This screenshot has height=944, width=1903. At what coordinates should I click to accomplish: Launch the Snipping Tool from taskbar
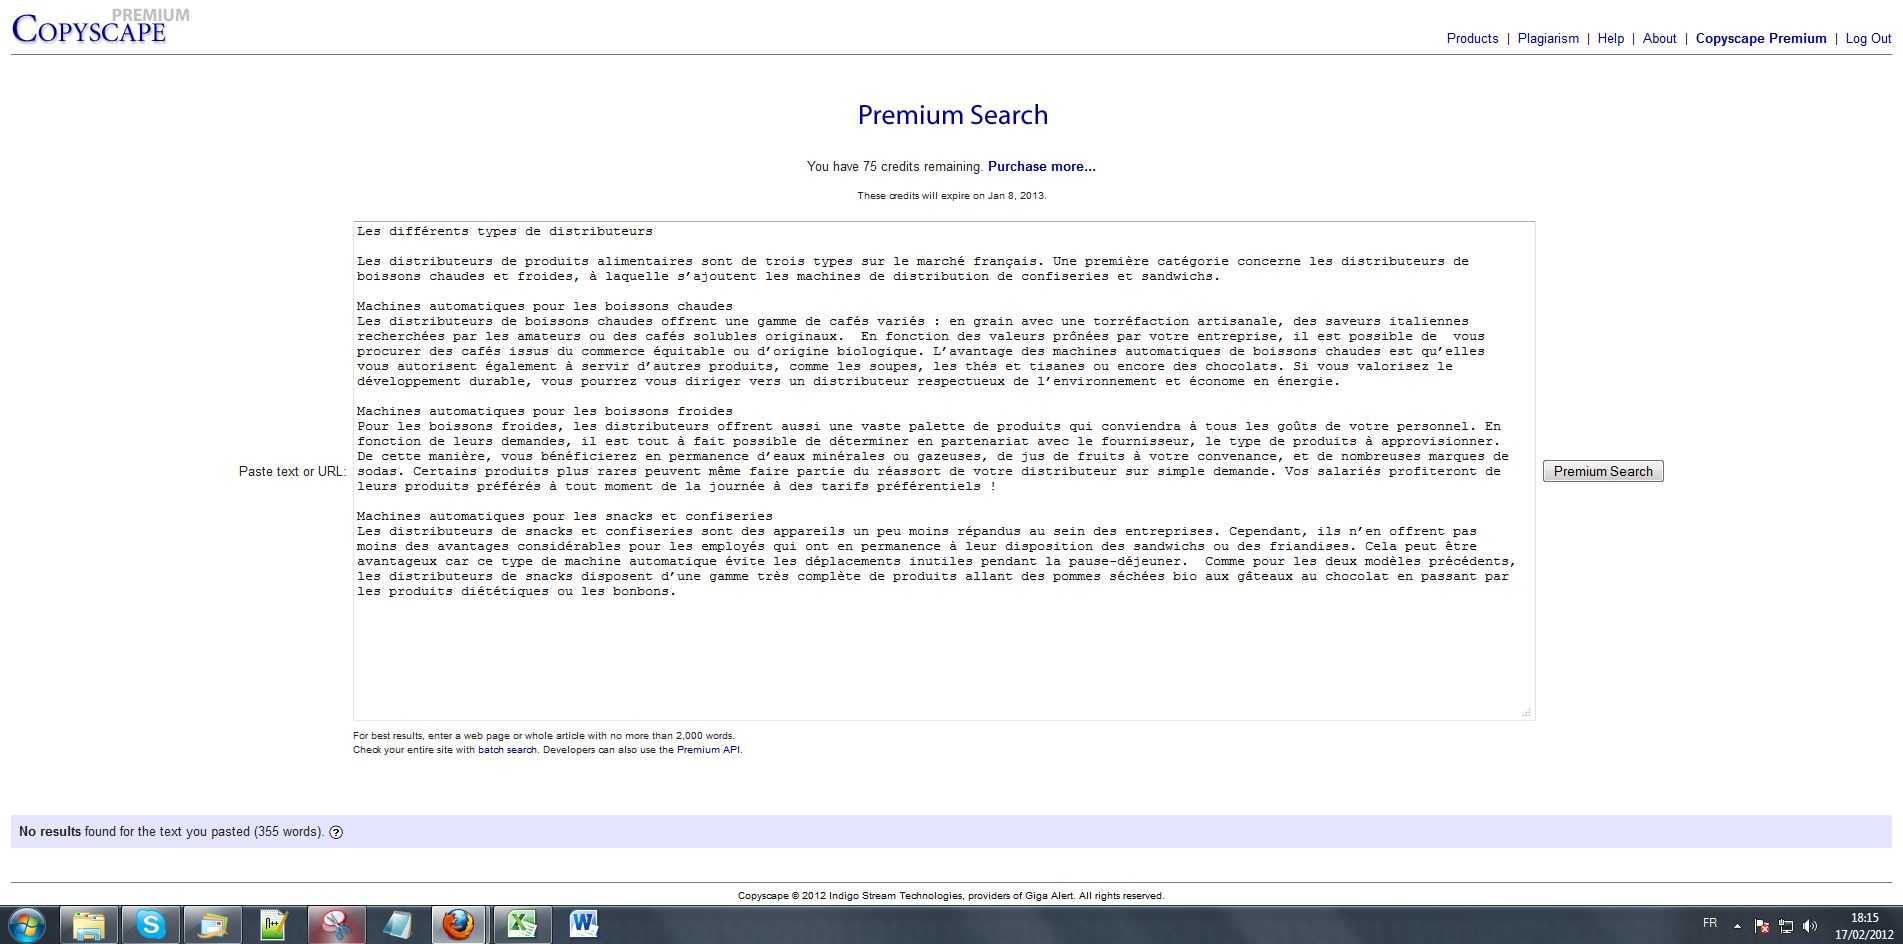pyautogui.click(x=336, y=925)
